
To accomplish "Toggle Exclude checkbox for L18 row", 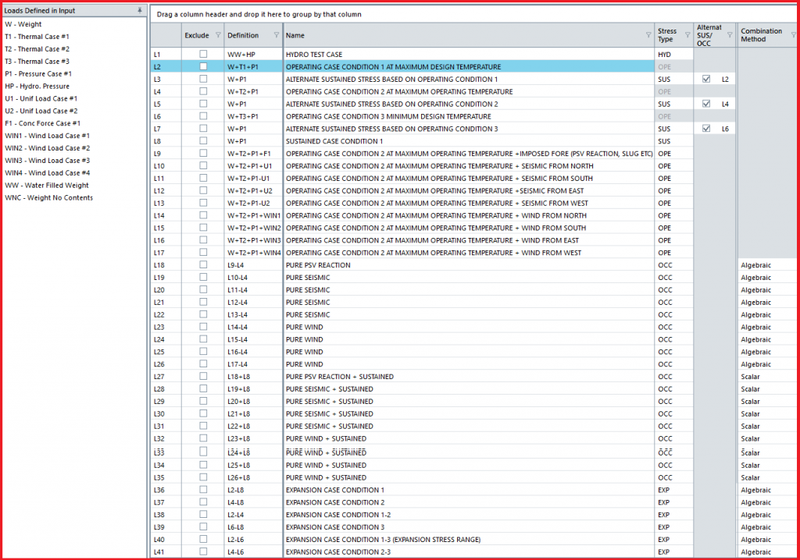I will tap(204, 265).
